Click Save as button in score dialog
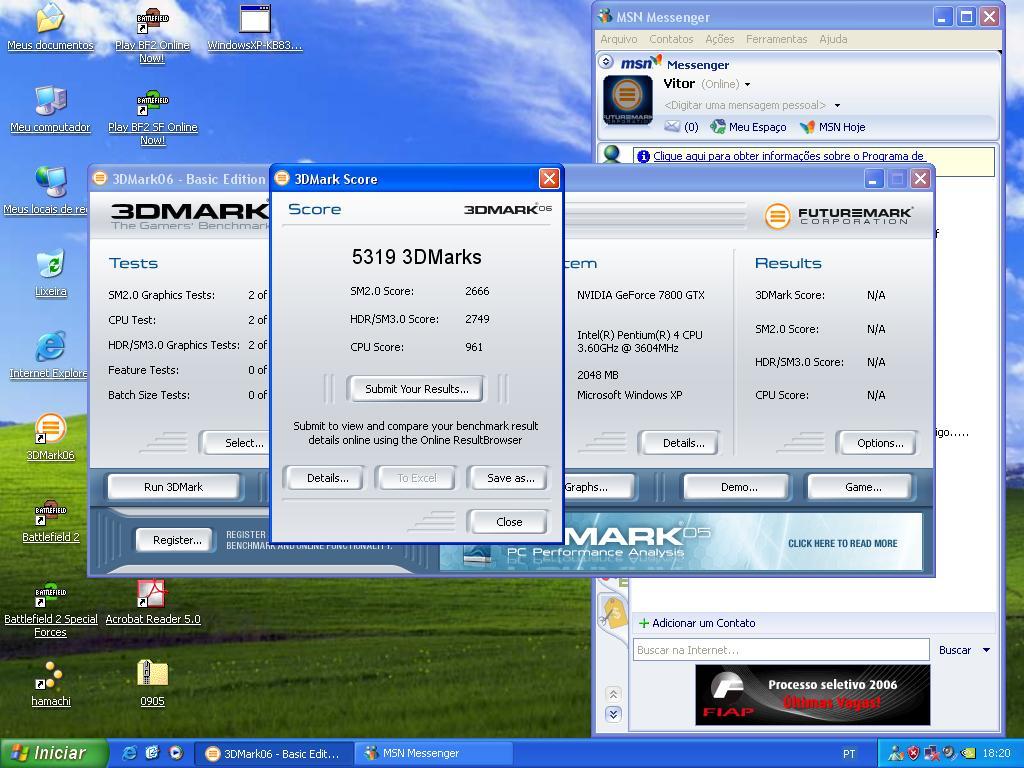 tap(510, 478)
